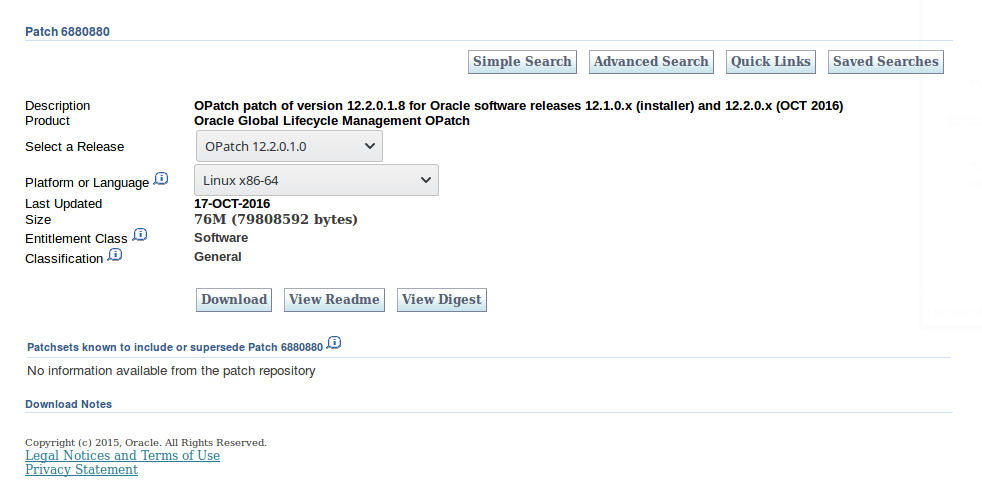Click the OPatch patch of version 12.2.0.1.8 description
The image size is (982, 494).
(519, 106)
